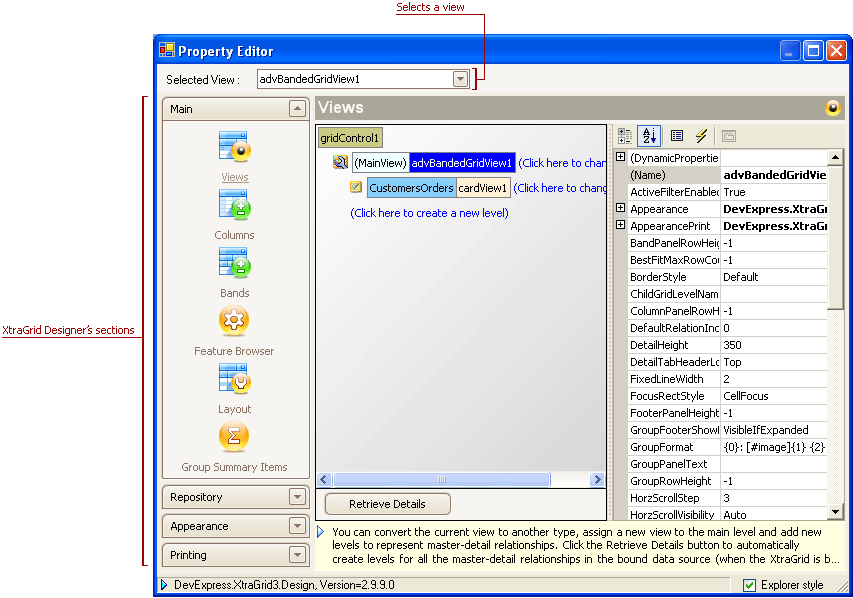Open Group Summary Items sigma icon
This screenshot has height=598, width=853.
pyautogui.click(x=234, y=437)
